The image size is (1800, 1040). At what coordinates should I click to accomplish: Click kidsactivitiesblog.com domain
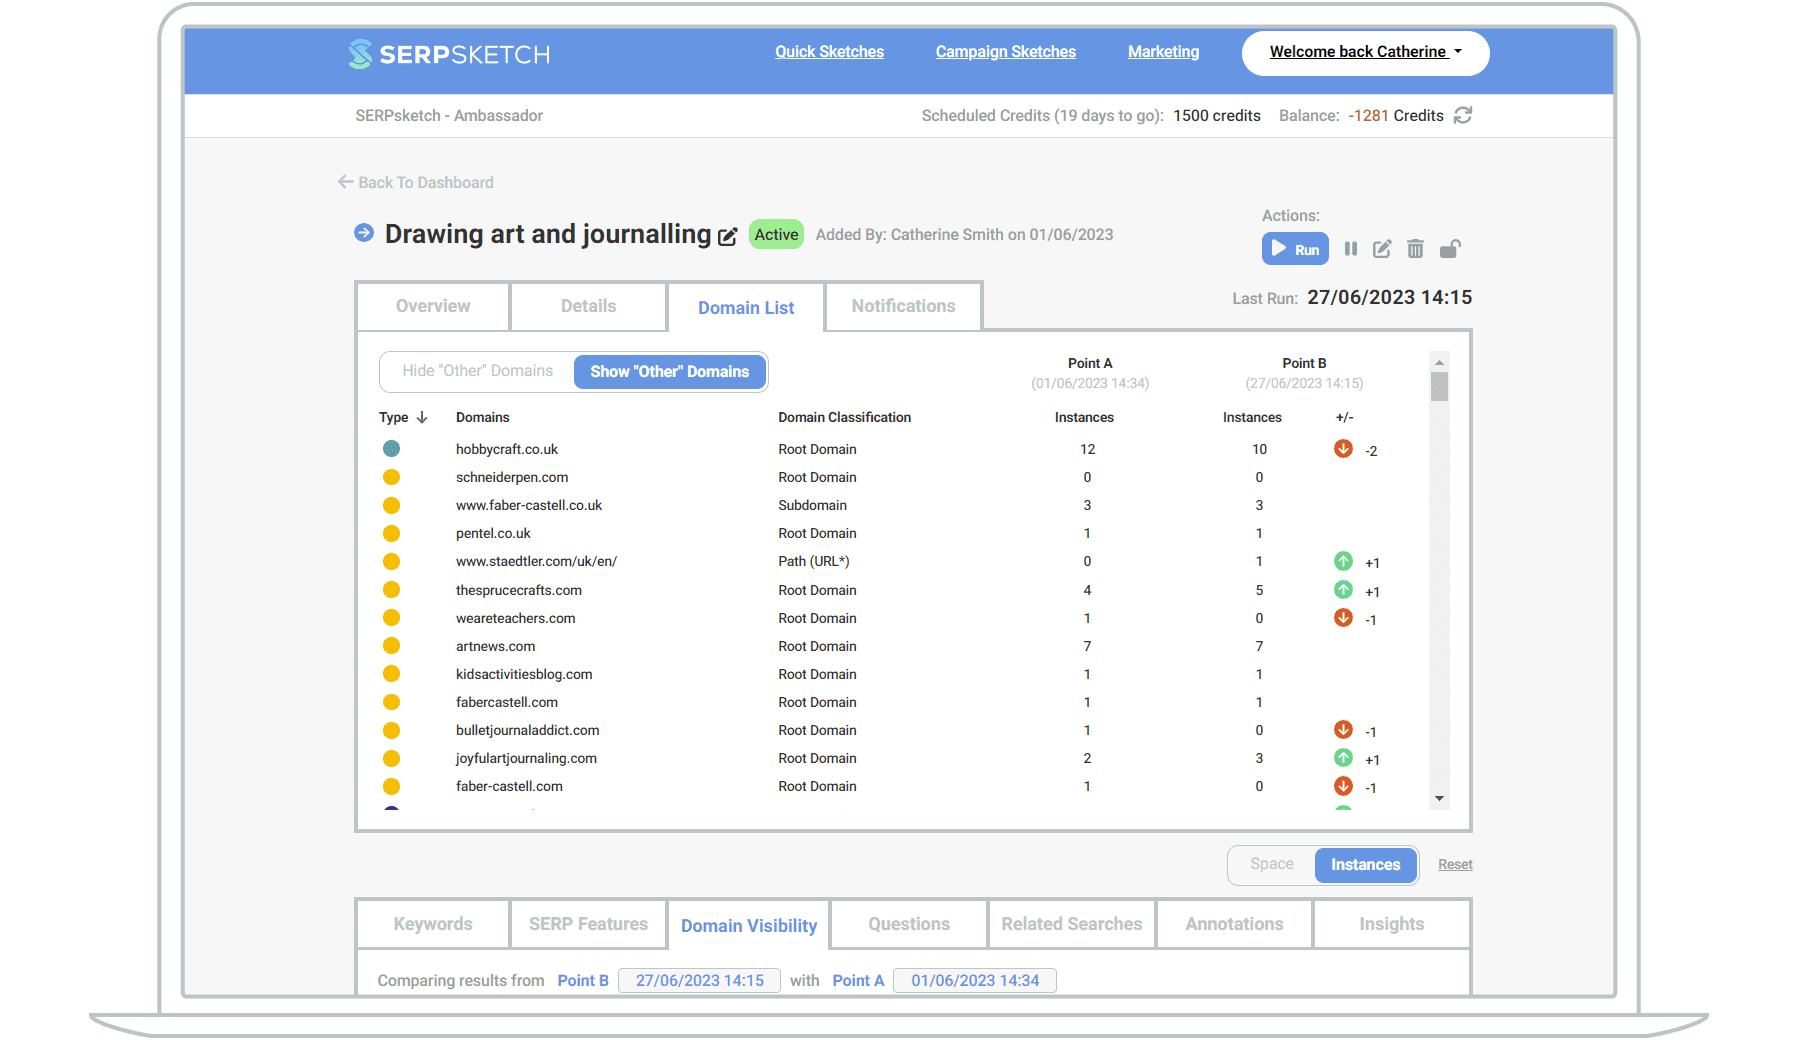click(x=524, y=674)
